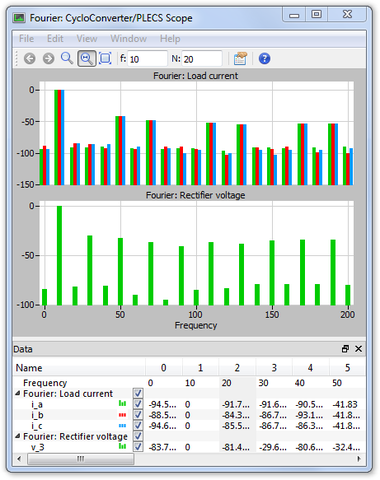Open the File menu
380x480 pixels.
coord(26,39)
